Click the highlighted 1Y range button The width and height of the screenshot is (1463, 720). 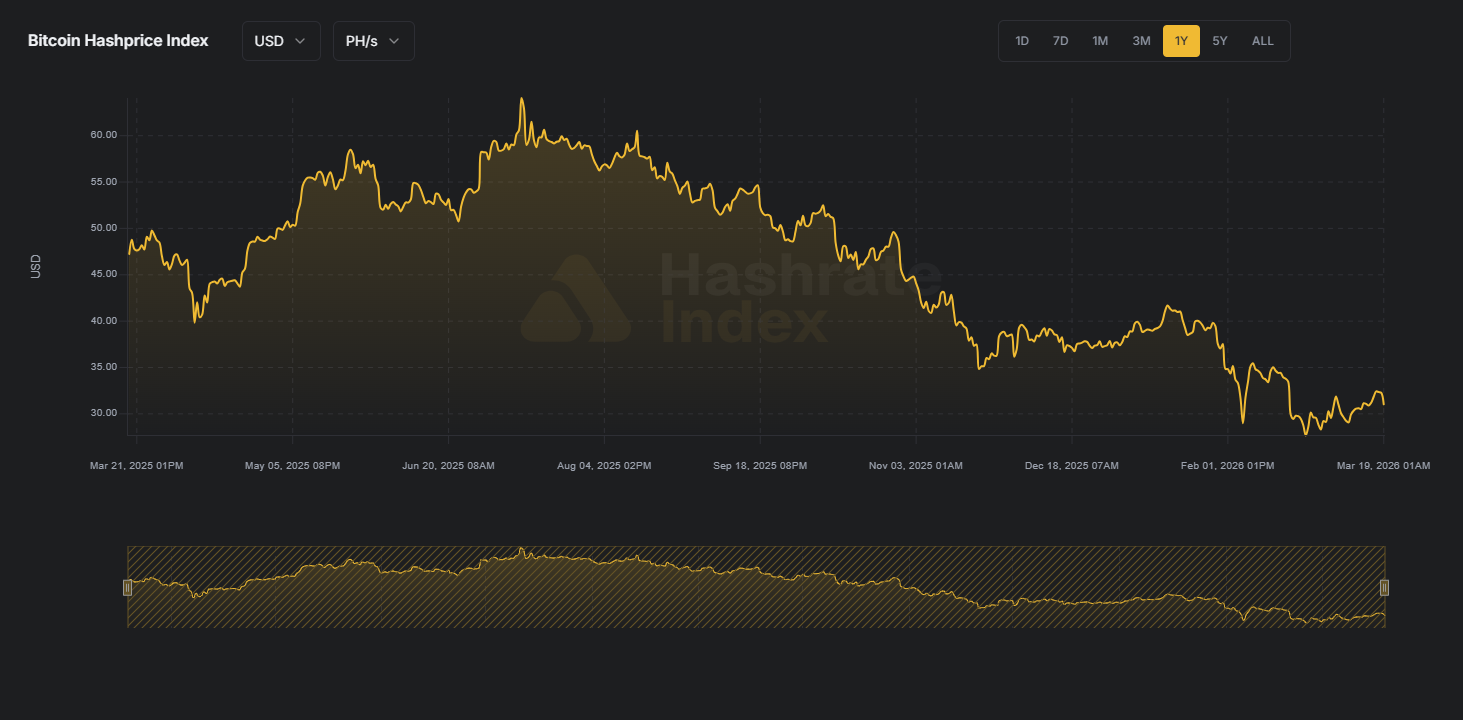(x=1181, y=41)
